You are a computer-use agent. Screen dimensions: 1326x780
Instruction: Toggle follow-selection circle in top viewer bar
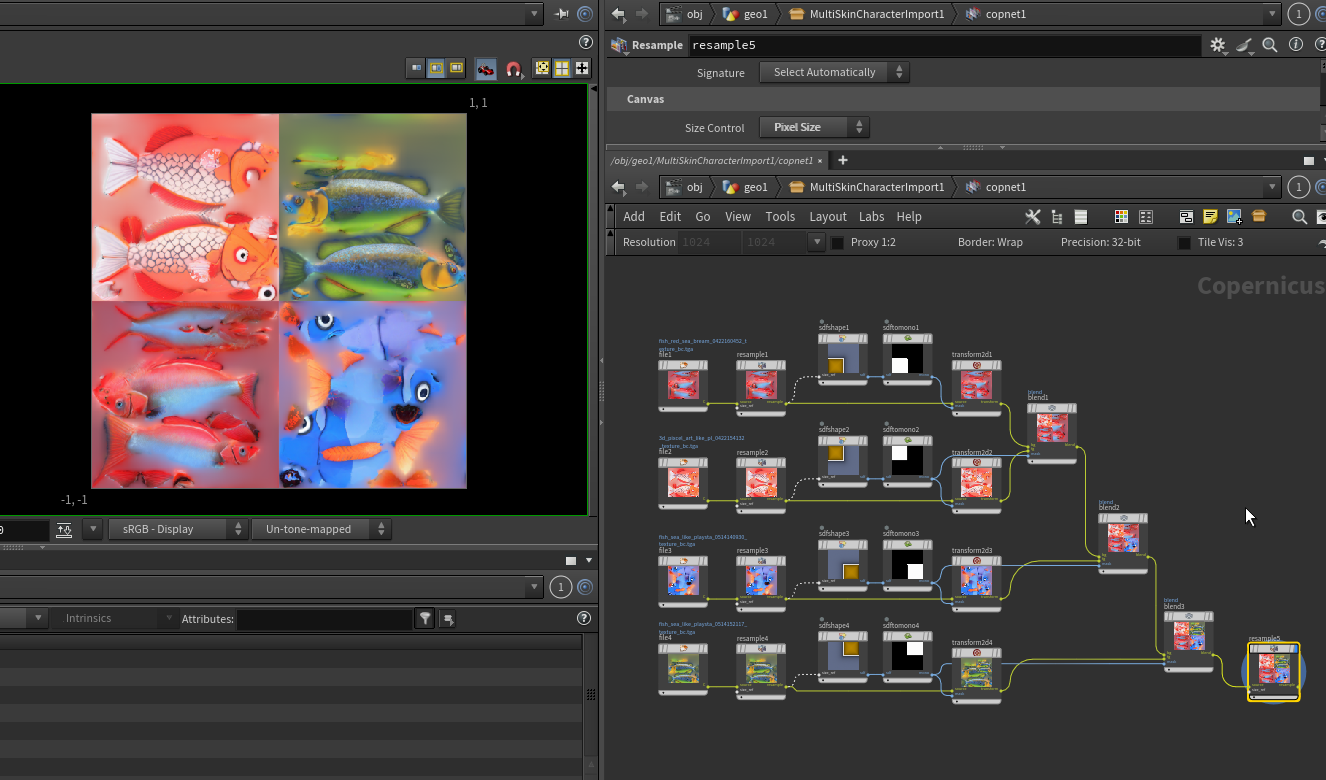pyautogui.click(x=586, y=14)
